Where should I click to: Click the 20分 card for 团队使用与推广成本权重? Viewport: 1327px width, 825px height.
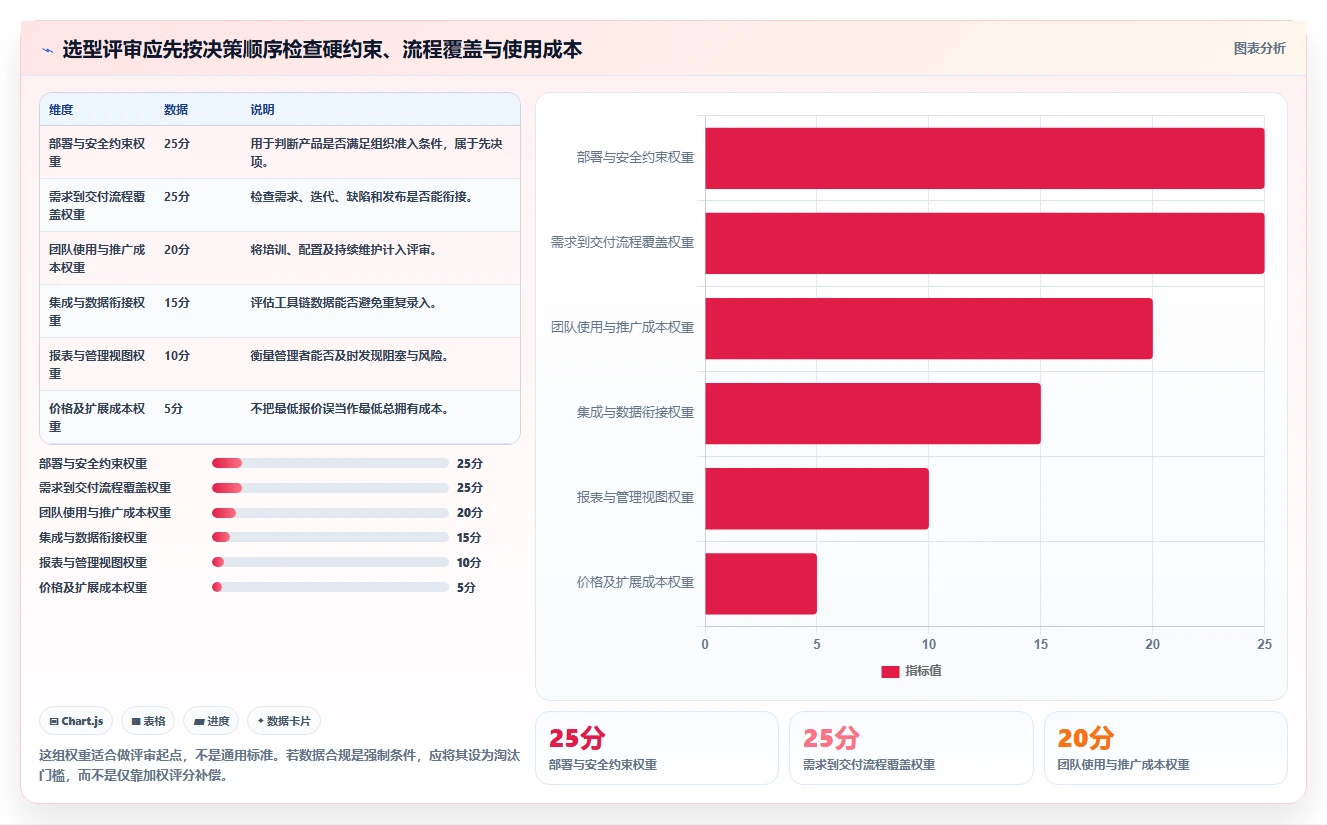[1165, 748]
